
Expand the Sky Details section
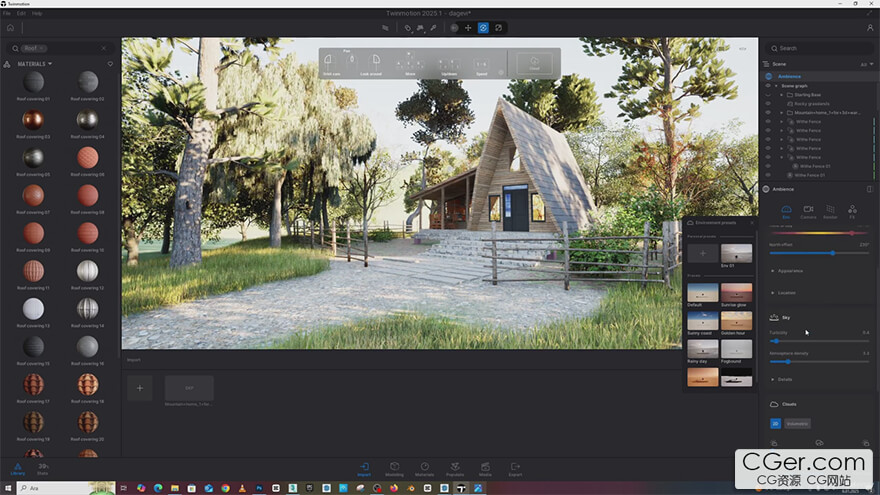(782, 380)
